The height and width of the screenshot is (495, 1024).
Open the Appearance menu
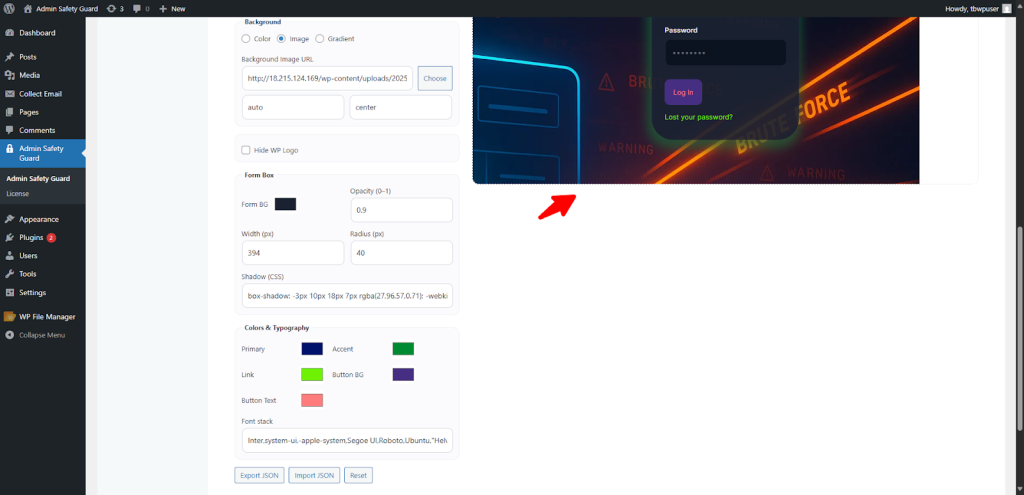point(38,219)
